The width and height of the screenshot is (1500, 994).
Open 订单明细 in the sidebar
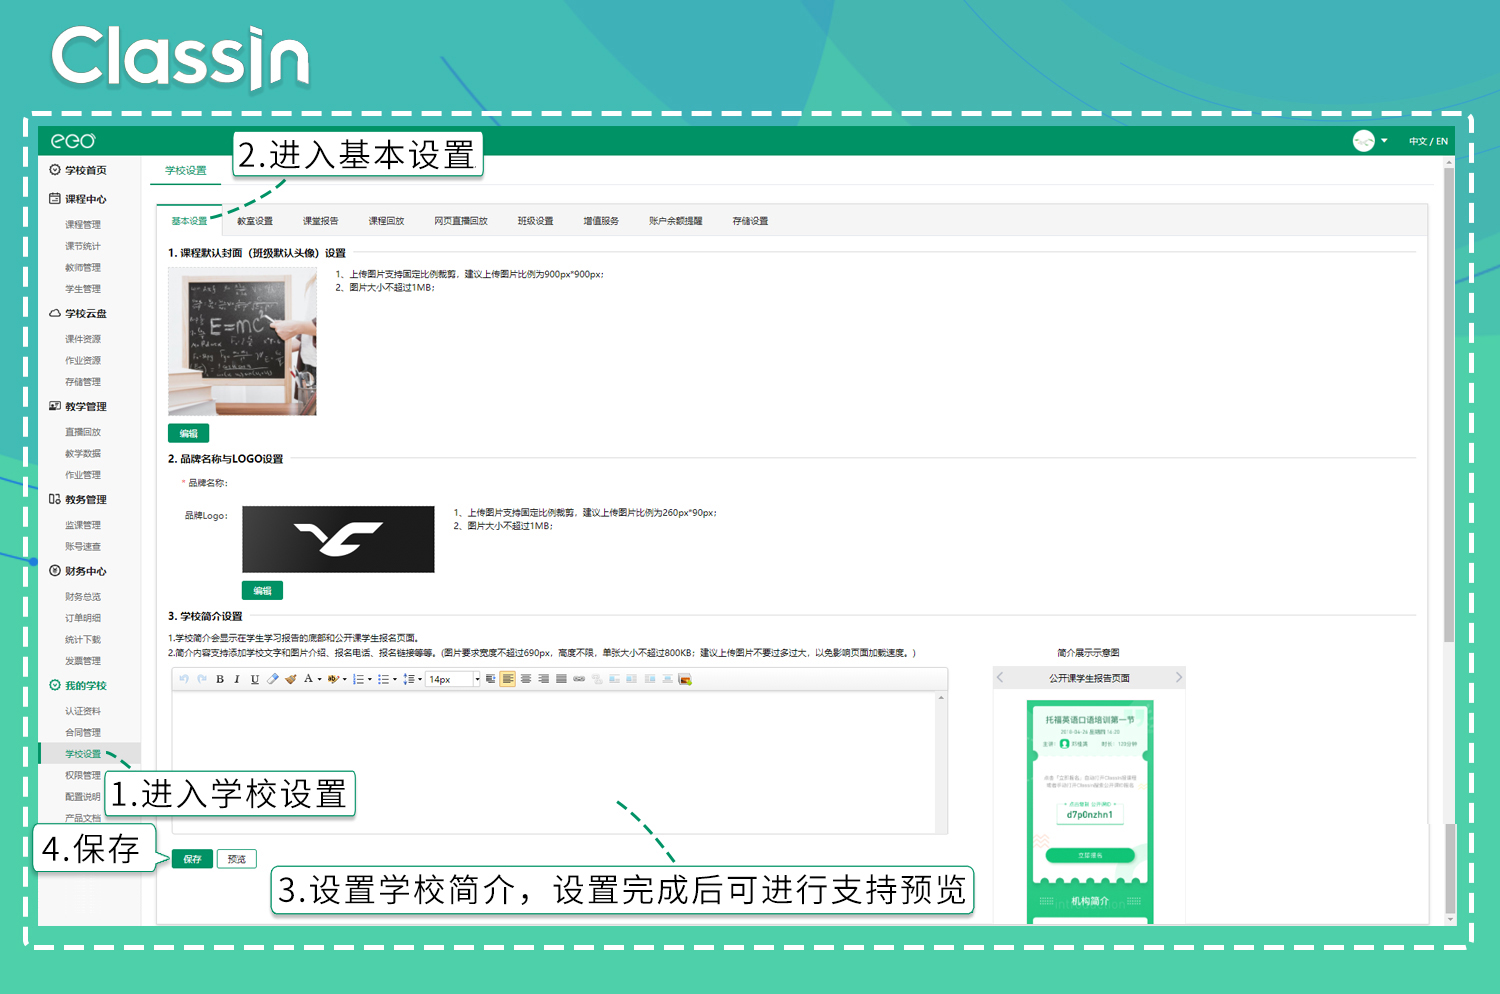(x=83, y=618)
